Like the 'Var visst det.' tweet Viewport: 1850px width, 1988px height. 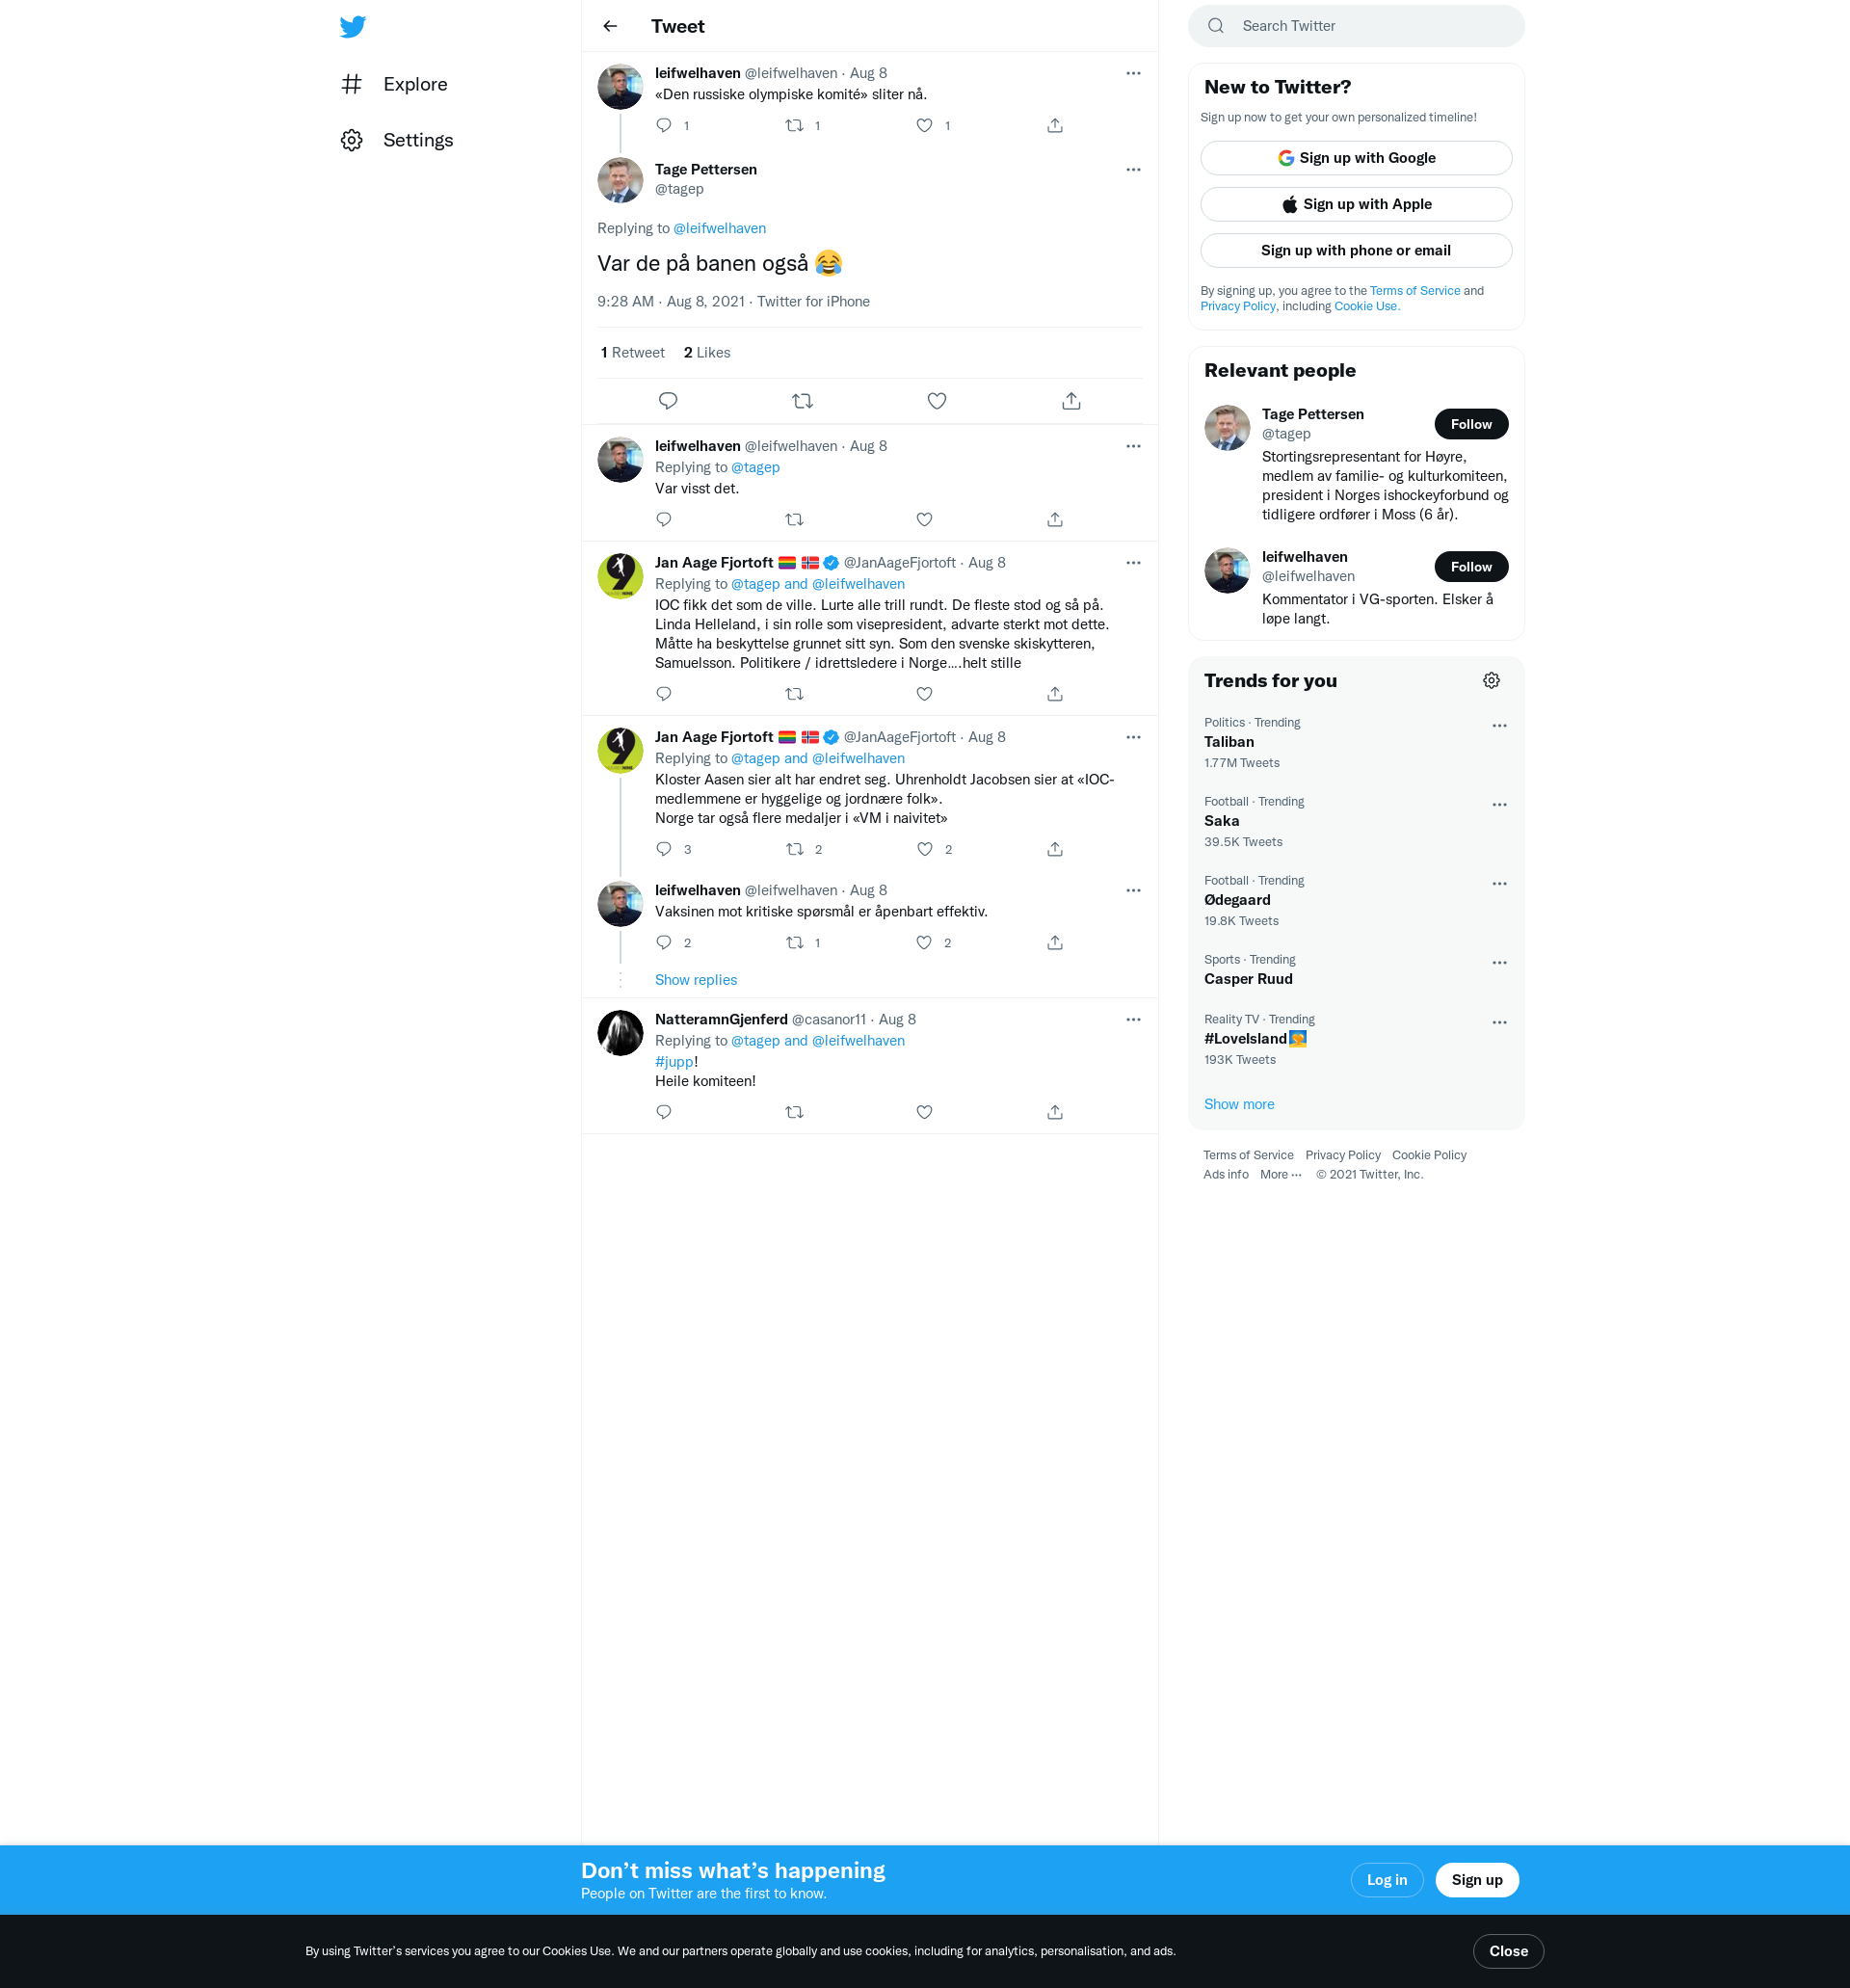(x=924, y=520)
